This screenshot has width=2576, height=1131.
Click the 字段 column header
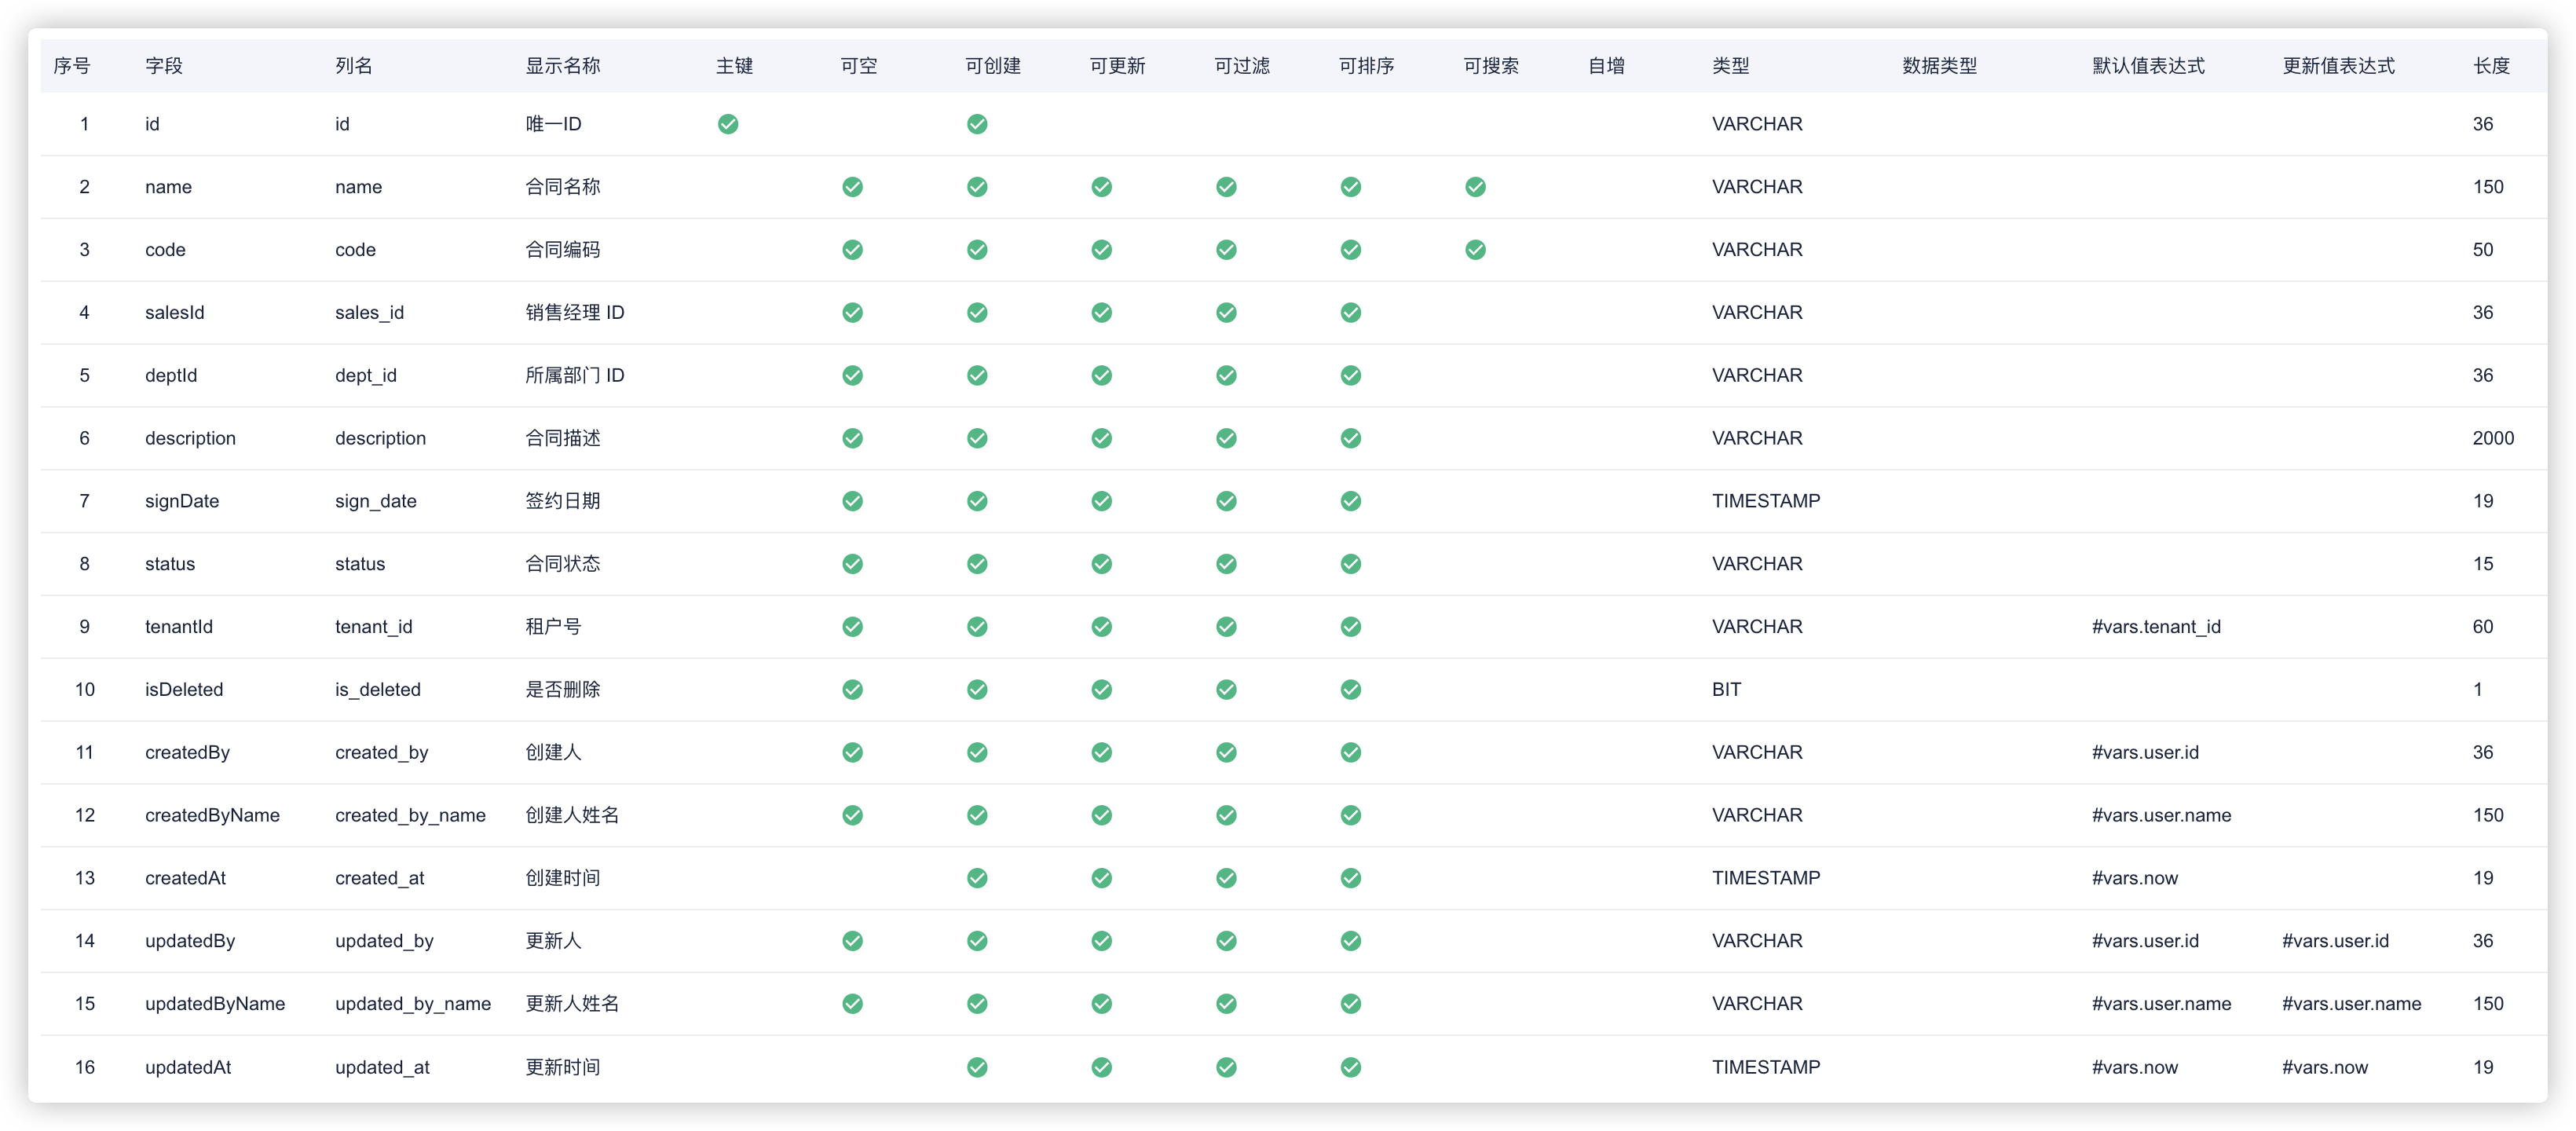click(x=164, y=66)
